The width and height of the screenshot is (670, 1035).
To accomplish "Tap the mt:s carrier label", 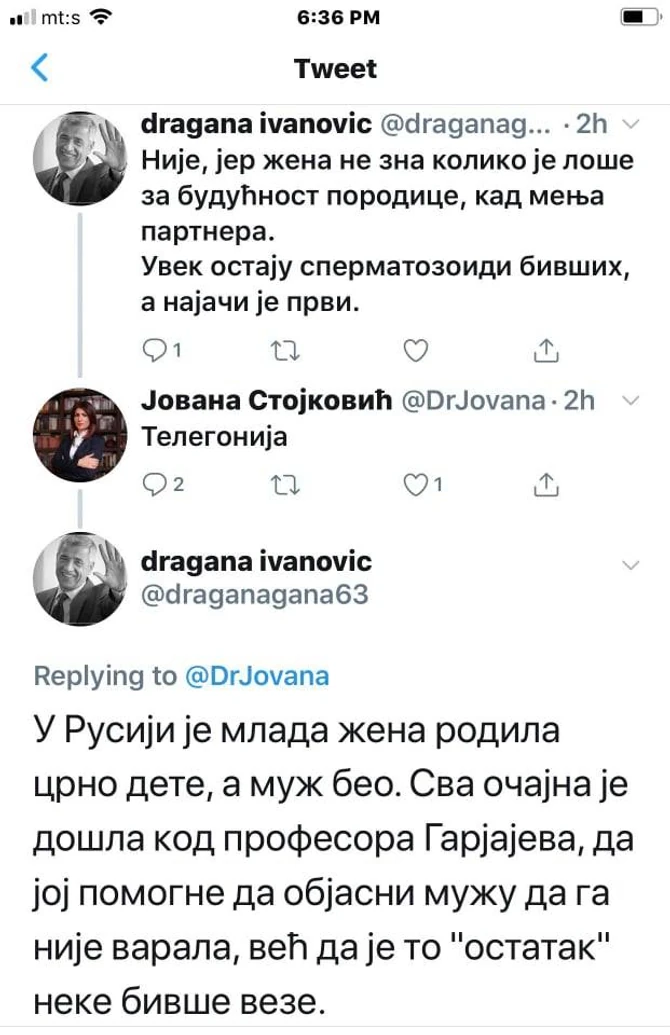I will coord(58,16).
